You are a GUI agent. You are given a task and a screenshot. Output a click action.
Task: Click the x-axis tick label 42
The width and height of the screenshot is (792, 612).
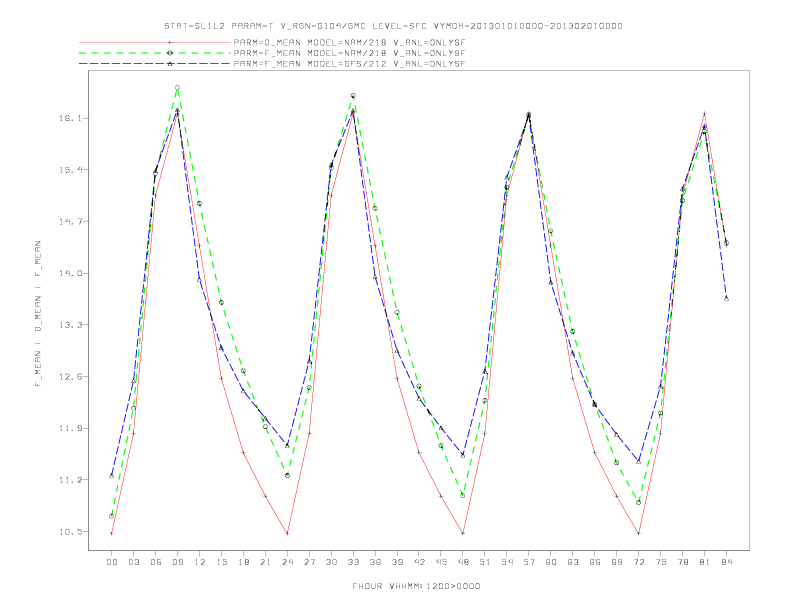click(419, 562)
